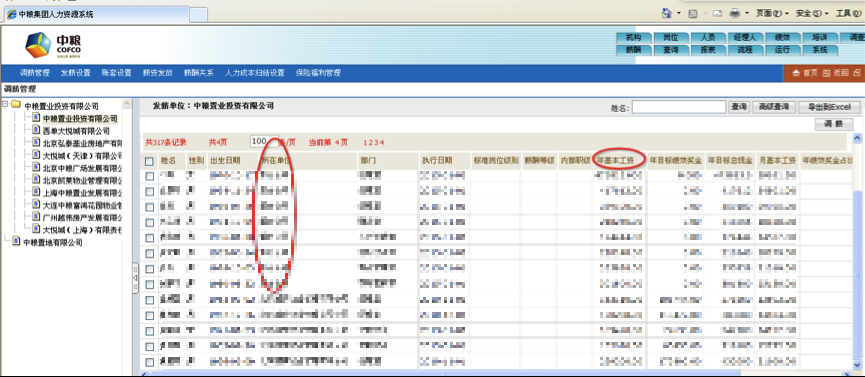Click the 查询 search button
This screenshot has height=377, width=865.
click(739, 107)
